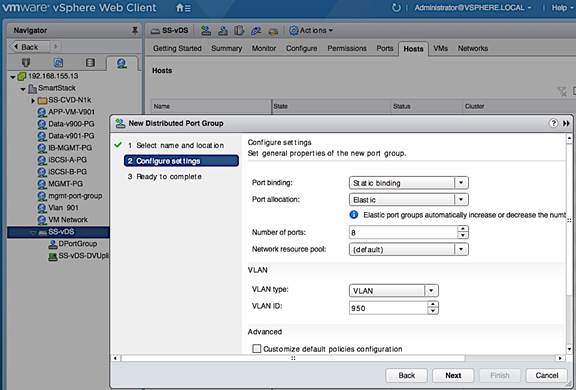Open VMs and Templates navigator view
This screenshot has width=576, height=390.
click(58, 62)
